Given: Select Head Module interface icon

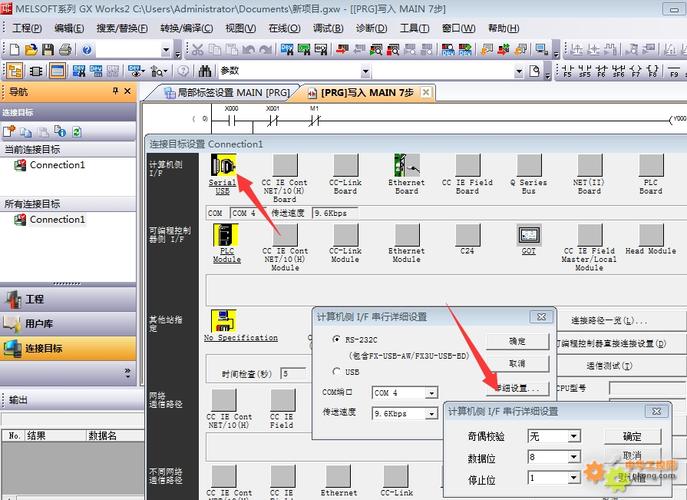Looking at the screenshot, I should (x=651, y=235).
